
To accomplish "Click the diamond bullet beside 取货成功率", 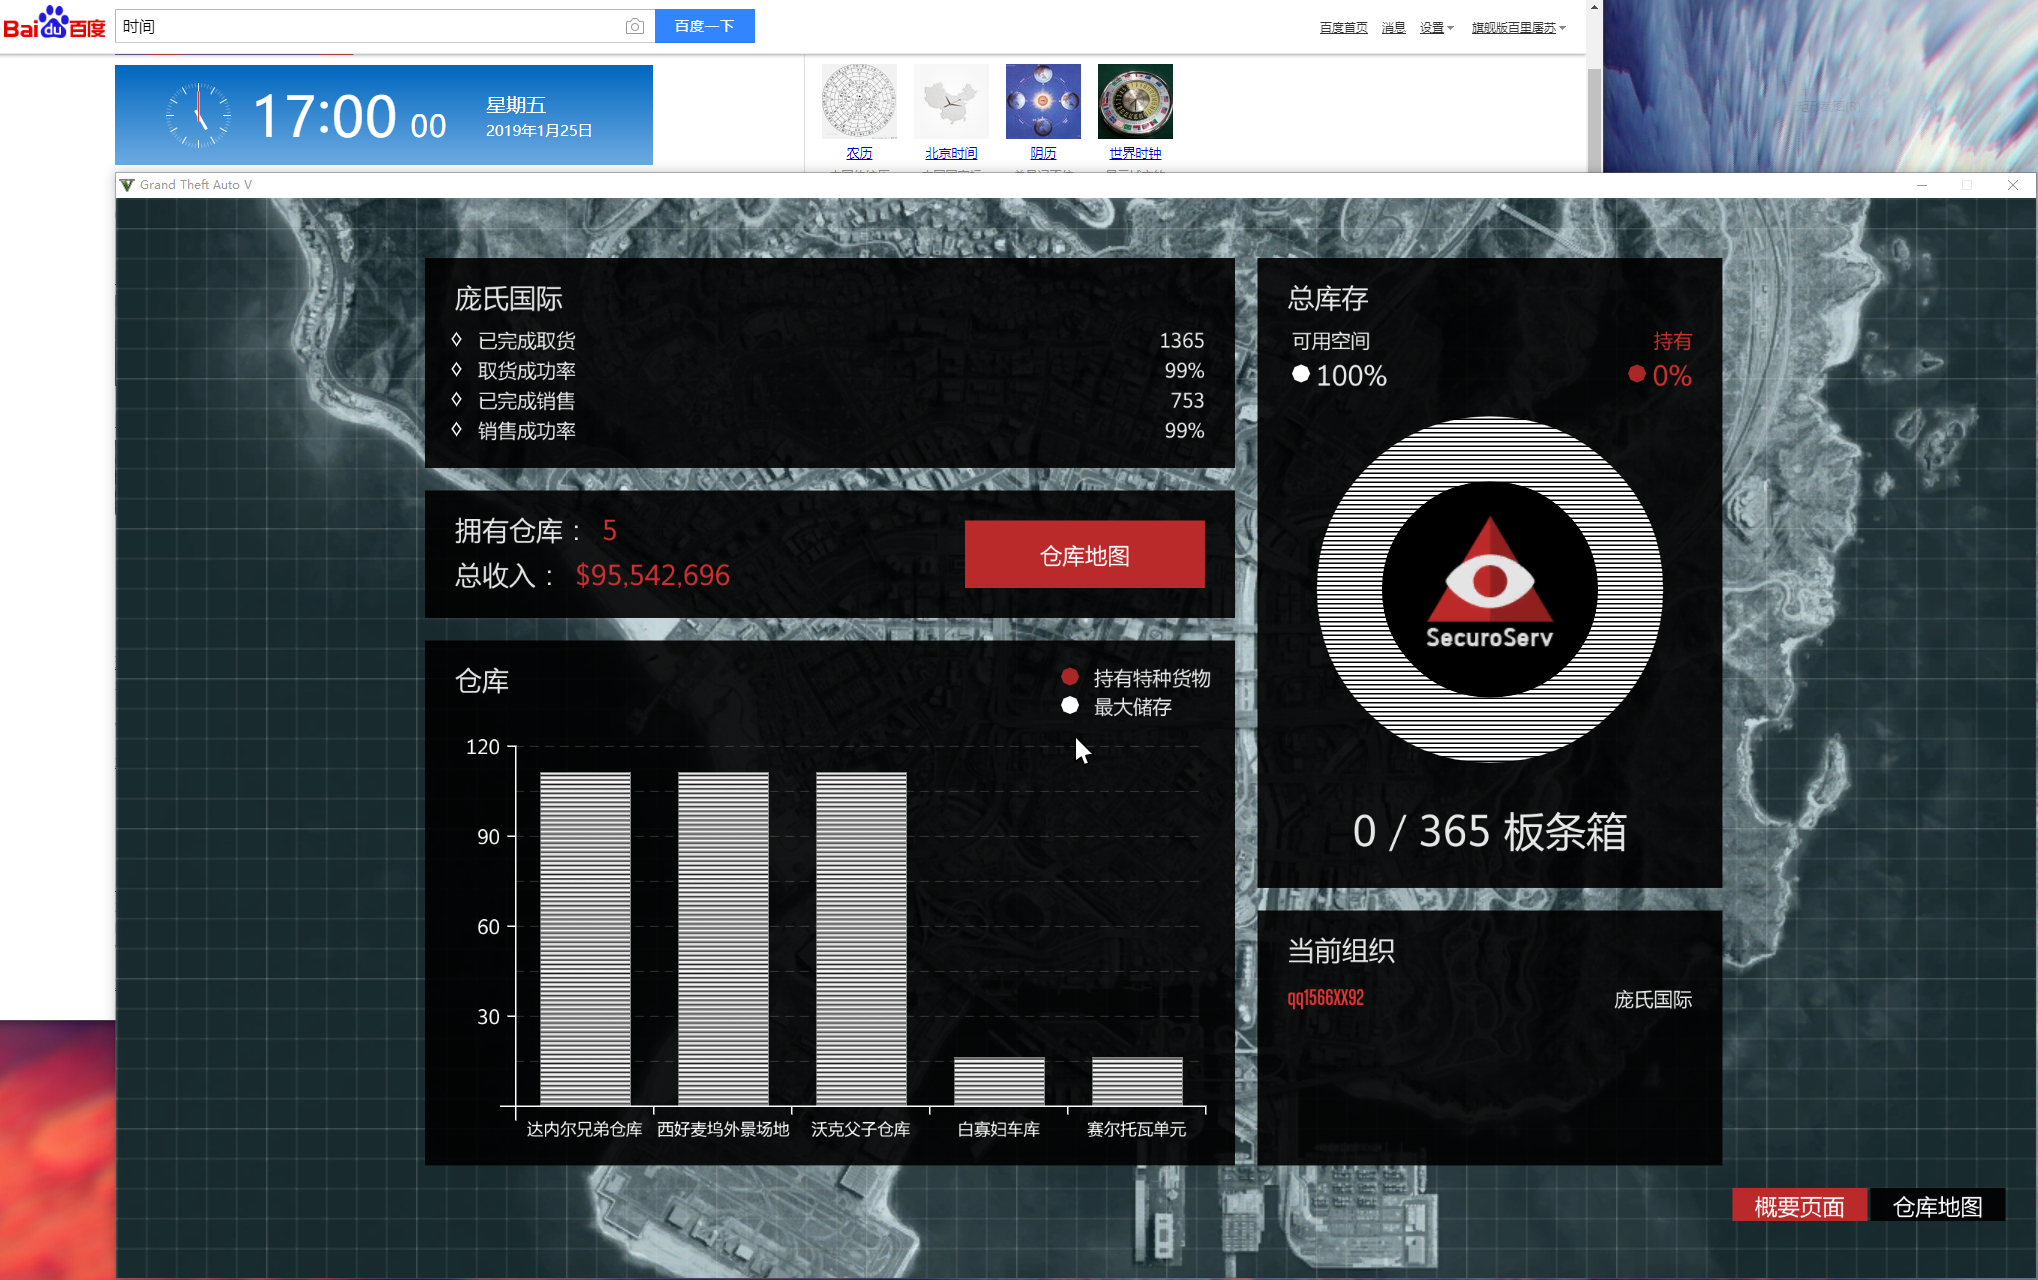I will 456,370.
